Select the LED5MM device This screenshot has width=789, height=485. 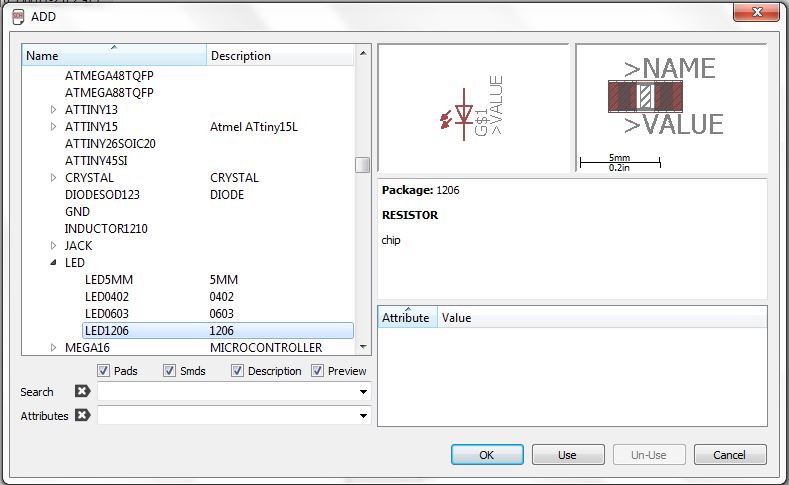pos(109,279)
